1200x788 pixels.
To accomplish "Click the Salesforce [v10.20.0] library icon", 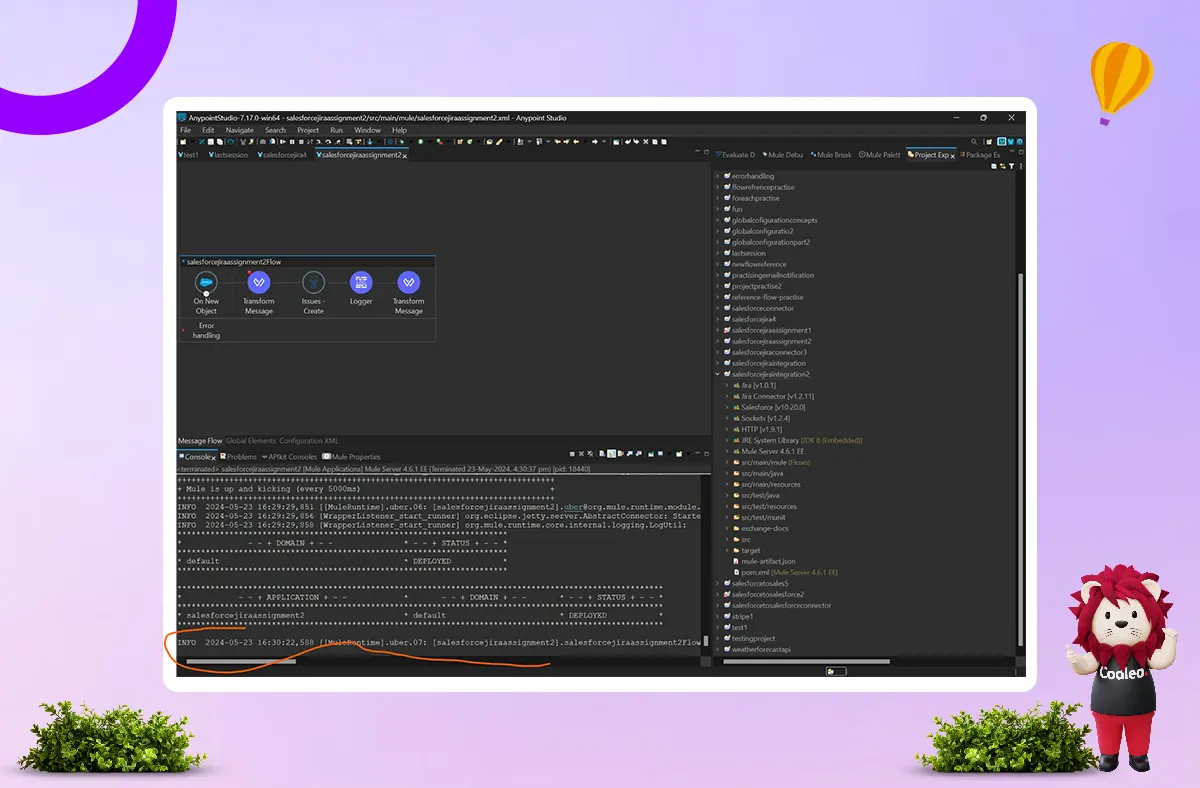I will click(x=736, y=407).
